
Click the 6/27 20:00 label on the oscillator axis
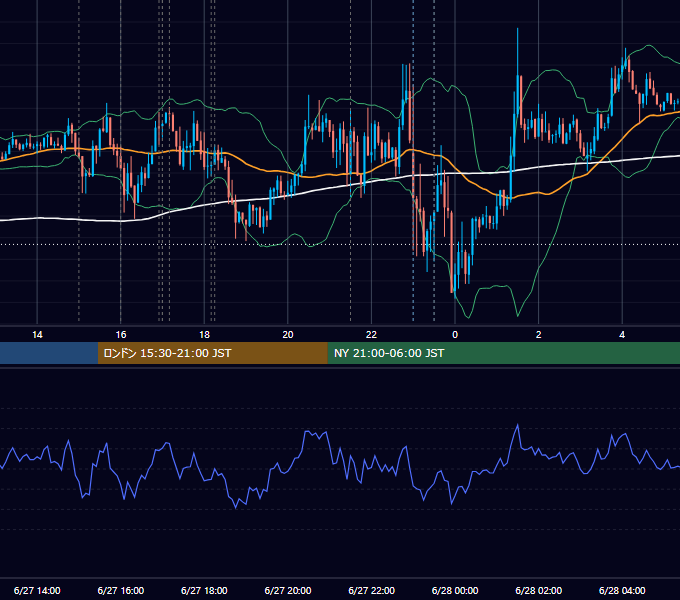point(288,590)
